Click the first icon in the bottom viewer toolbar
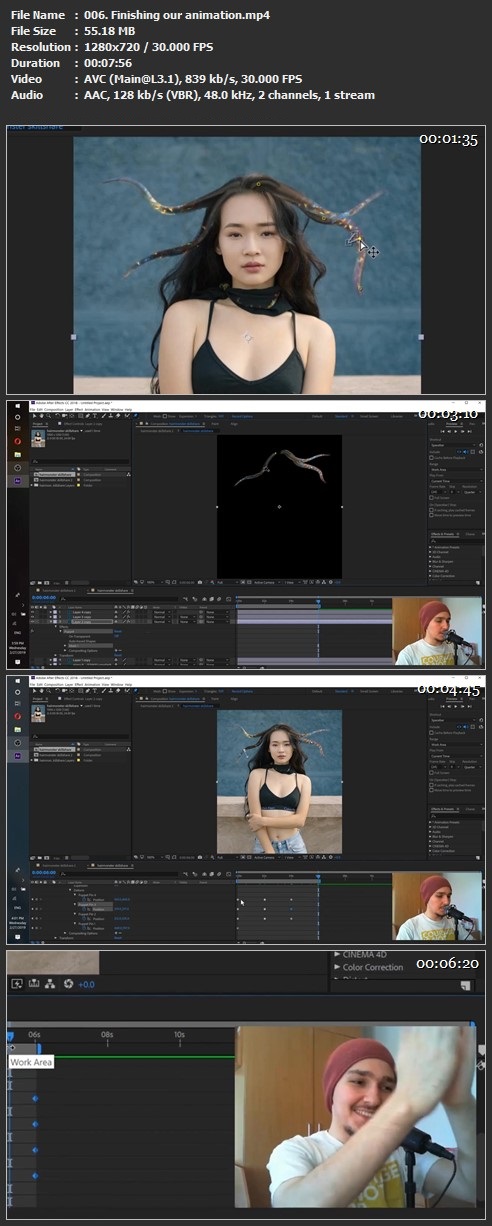492x1226 pixels. pyautogui.click(x=17, y=984)
